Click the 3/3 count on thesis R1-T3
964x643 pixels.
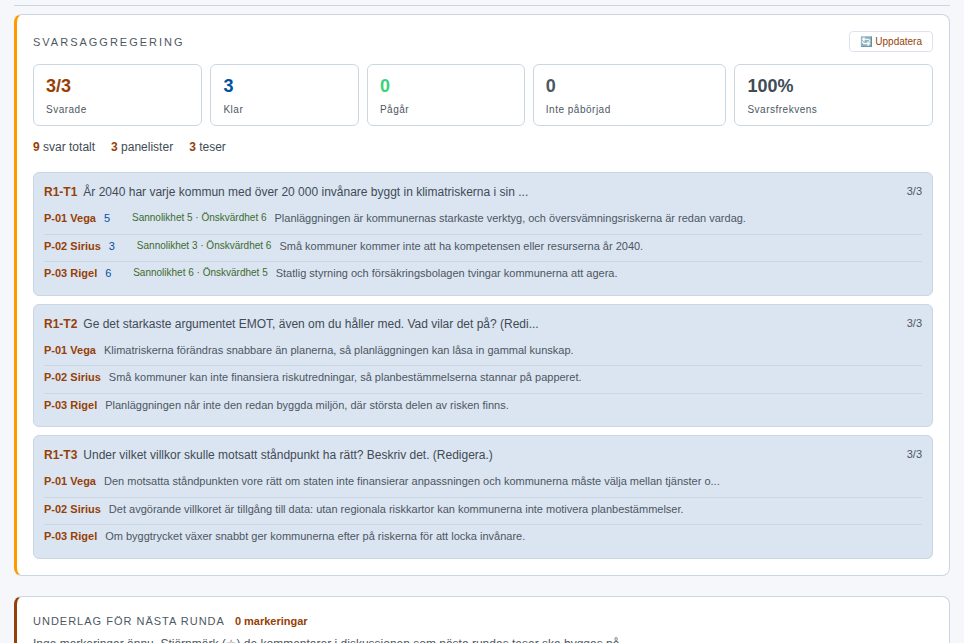[x=914, y=454]
